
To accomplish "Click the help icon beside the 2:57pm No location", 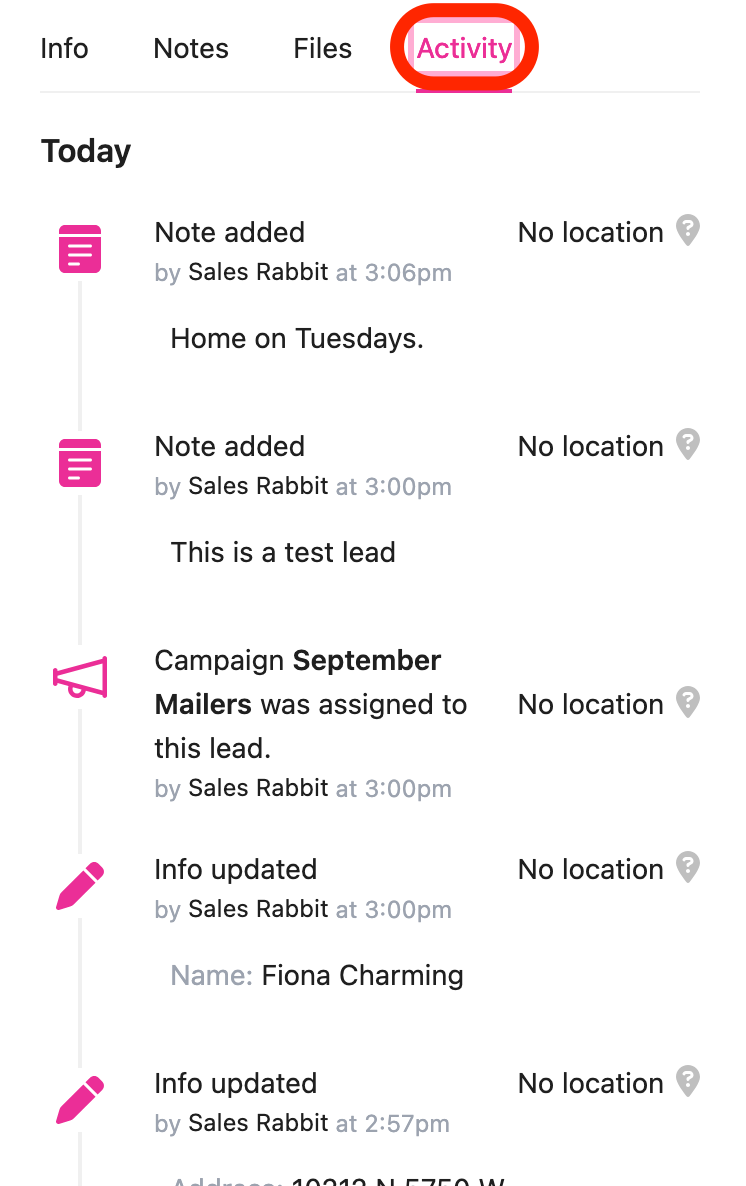I will [688, 1081].
